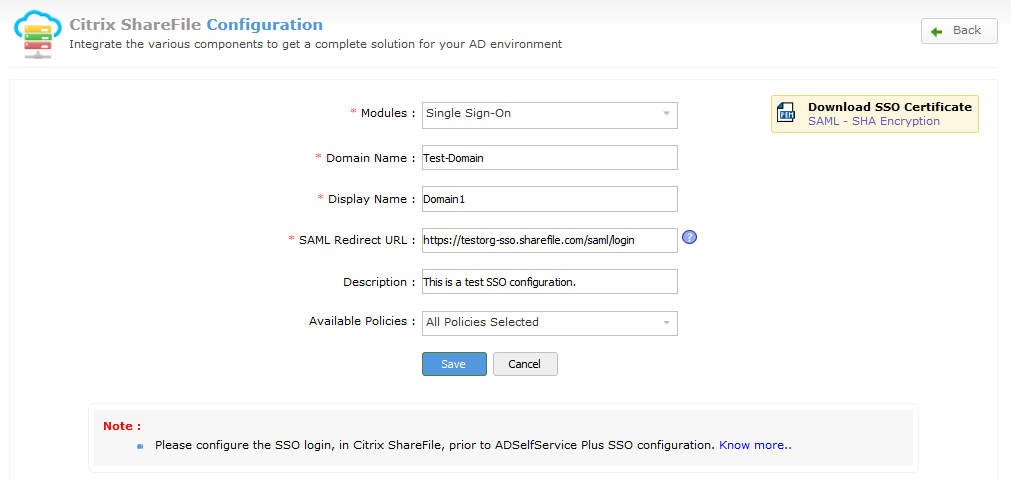1011x481 pixels.
Task: Click the Modules field label
Action: coord(387,114)
